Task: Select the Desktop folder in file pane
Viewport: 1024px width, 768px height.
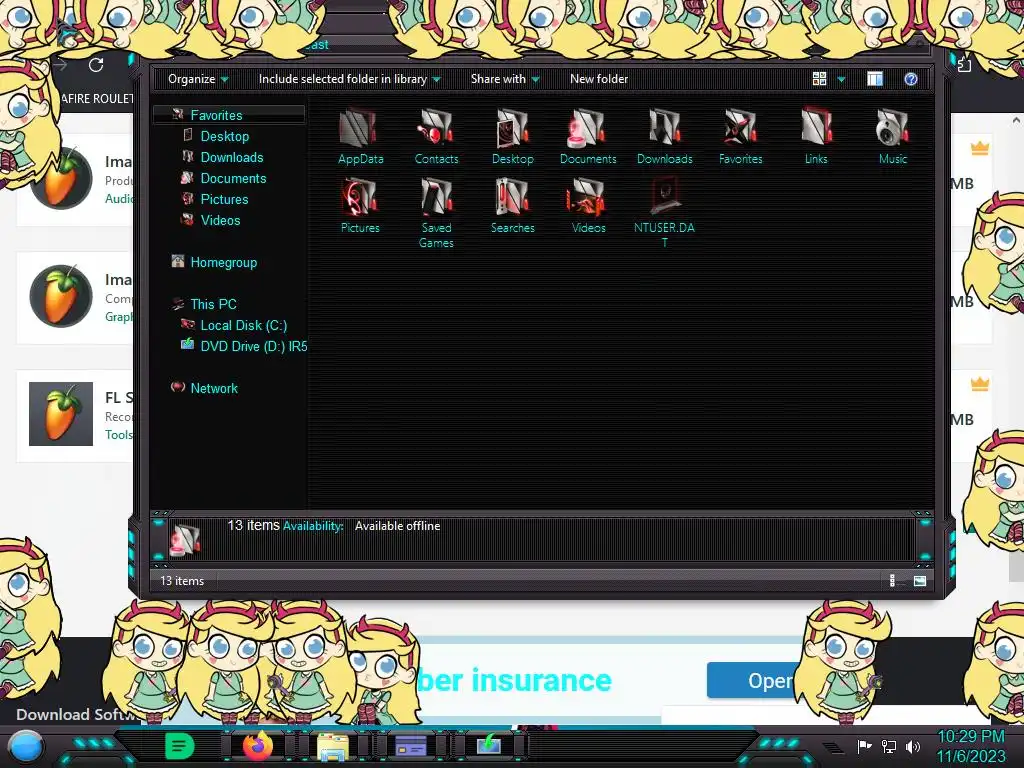Action: click(513, 136)
